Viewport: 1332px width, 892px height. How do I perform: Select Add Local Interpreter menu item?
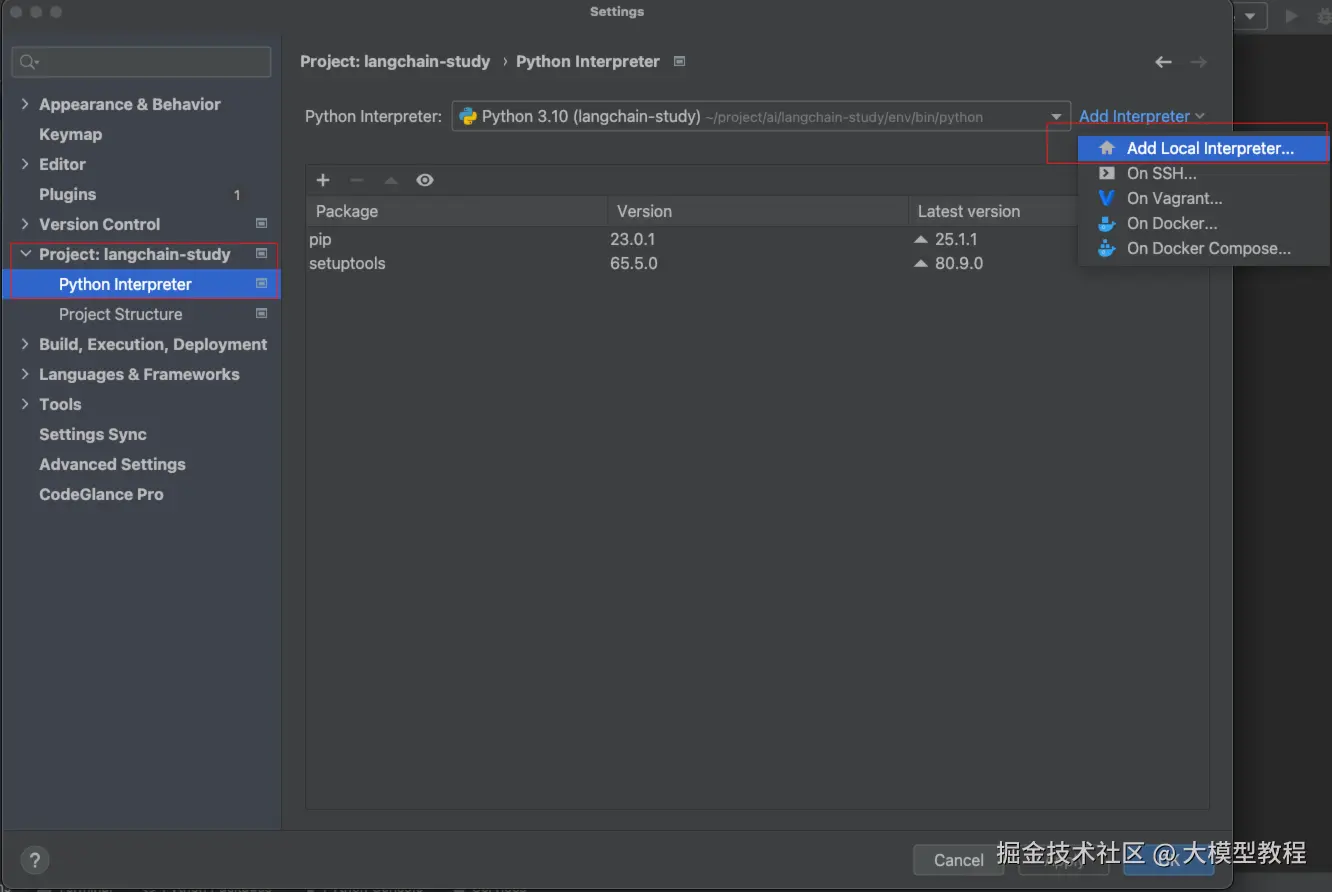(1203, 148)
